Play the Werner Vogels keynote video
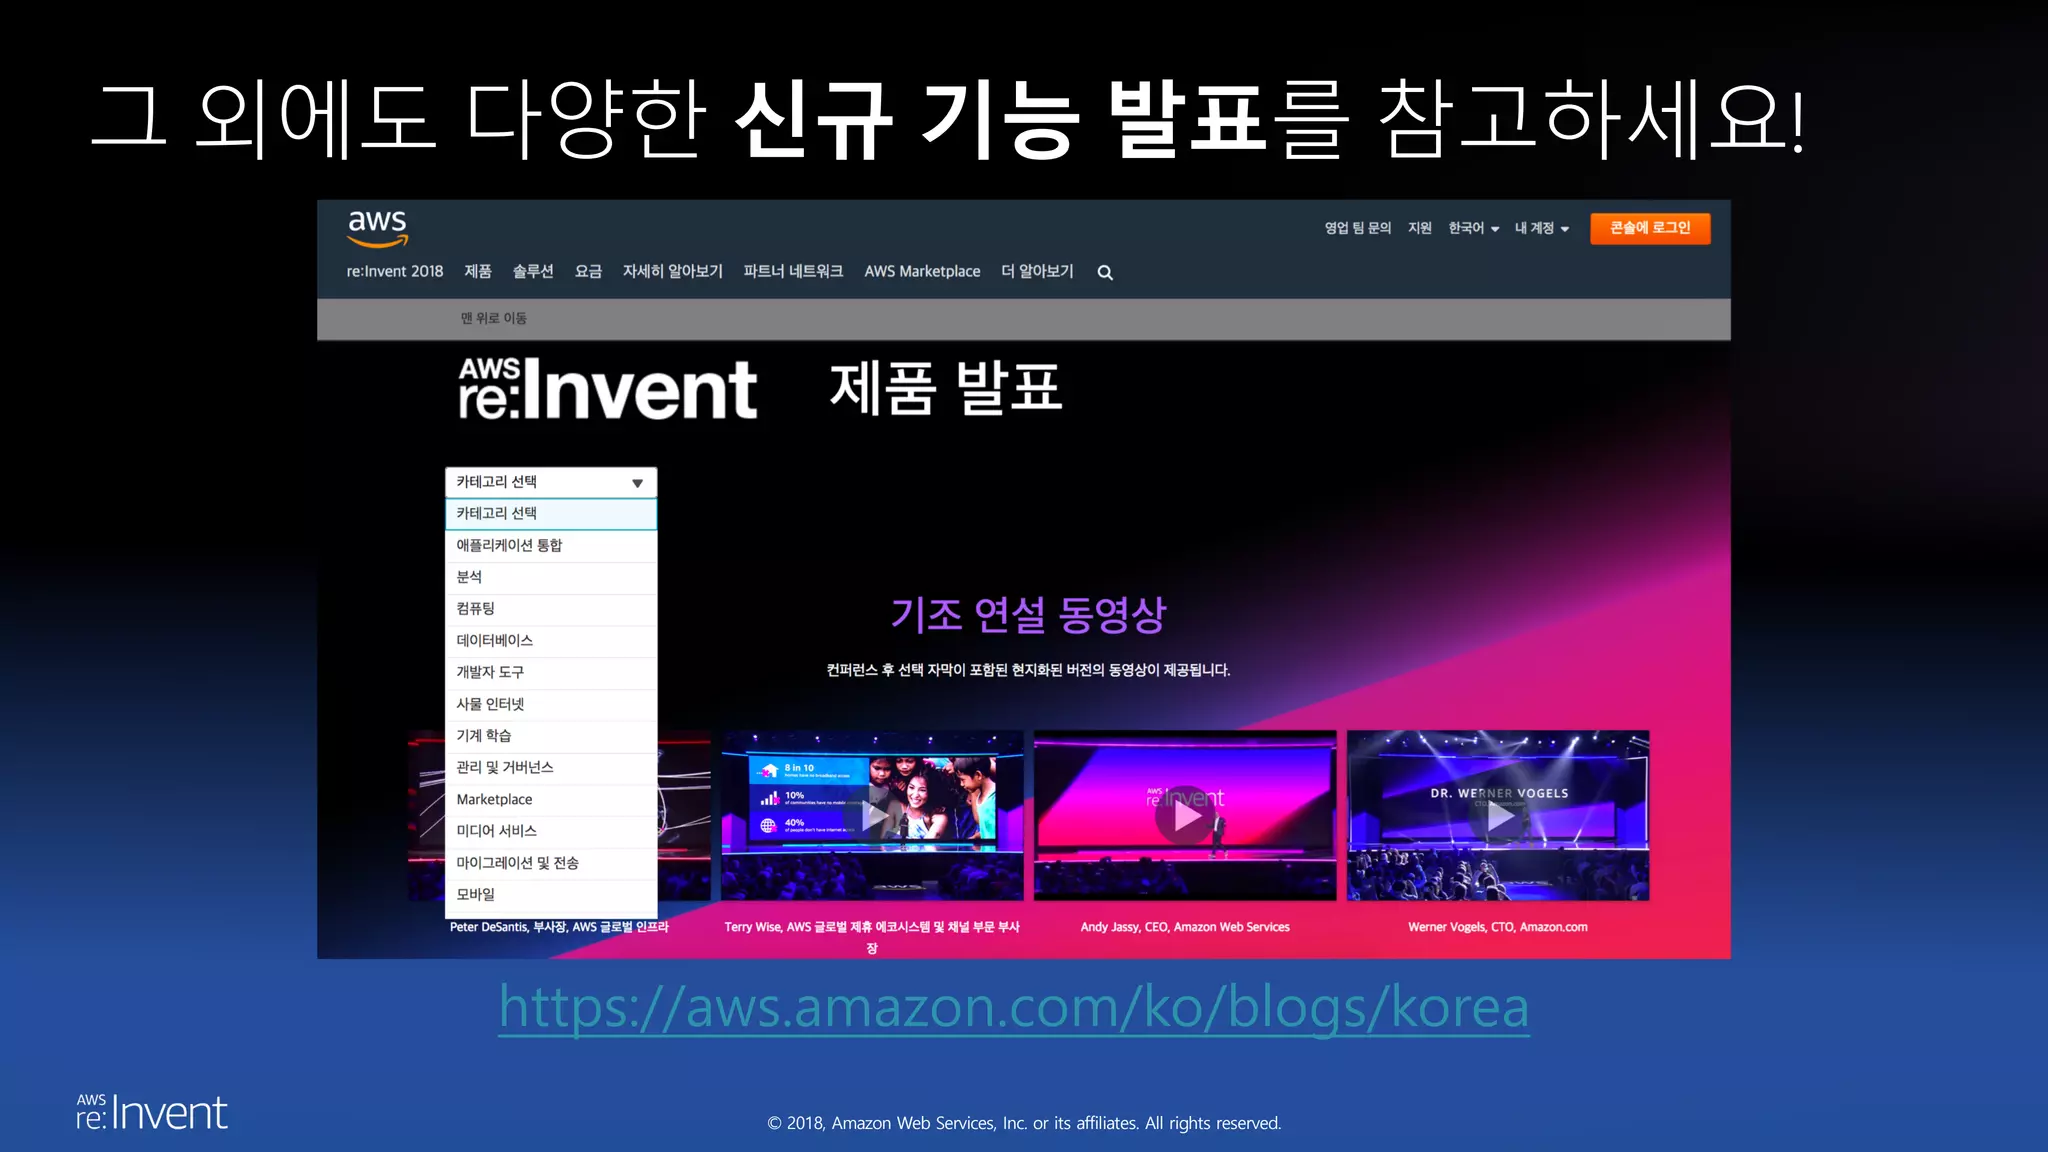 (1498, 816)
